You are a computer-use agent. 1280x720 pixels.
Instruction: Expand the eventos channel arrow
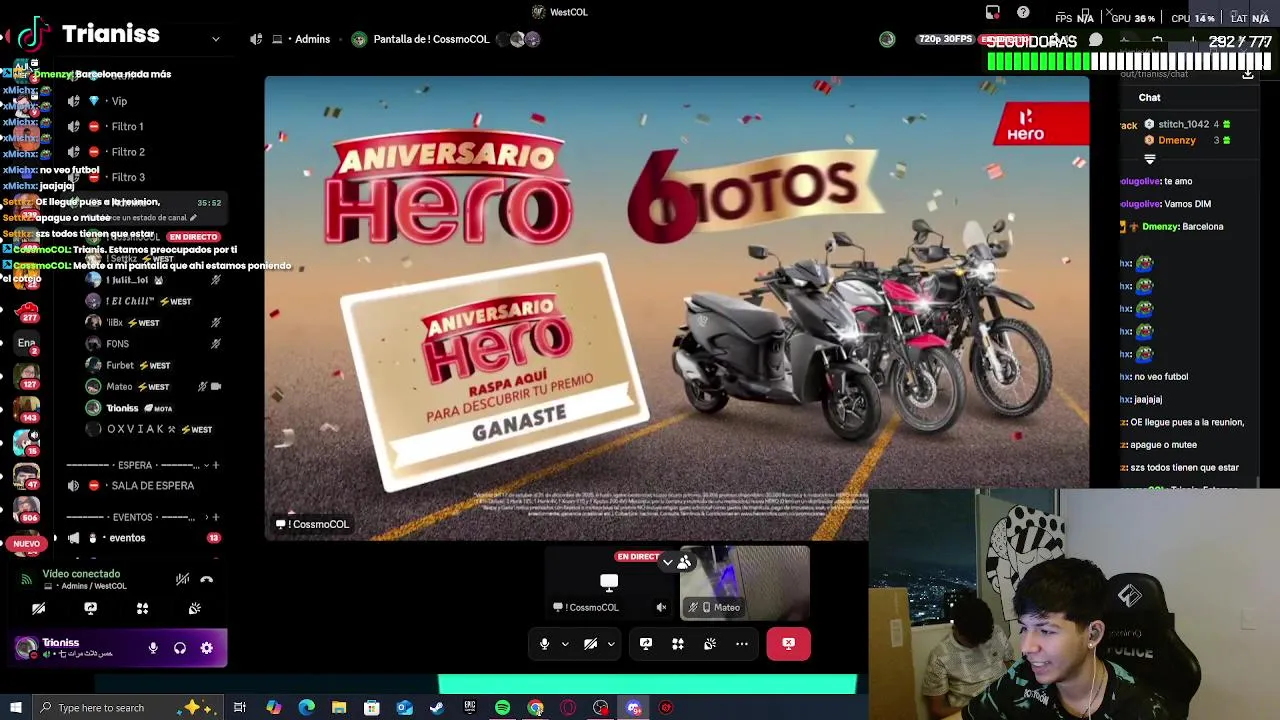tap(55, 538)
